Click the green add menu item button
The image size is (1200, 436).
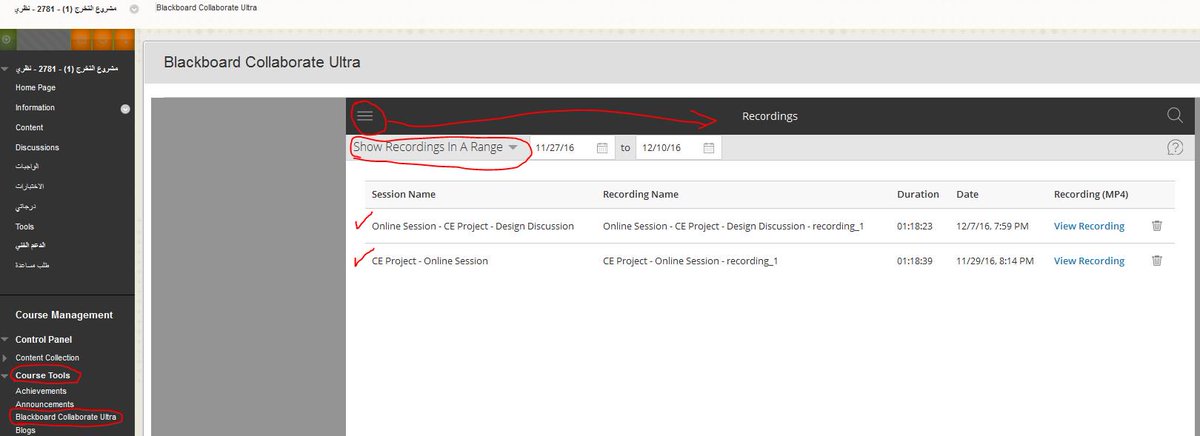[6, 40]
